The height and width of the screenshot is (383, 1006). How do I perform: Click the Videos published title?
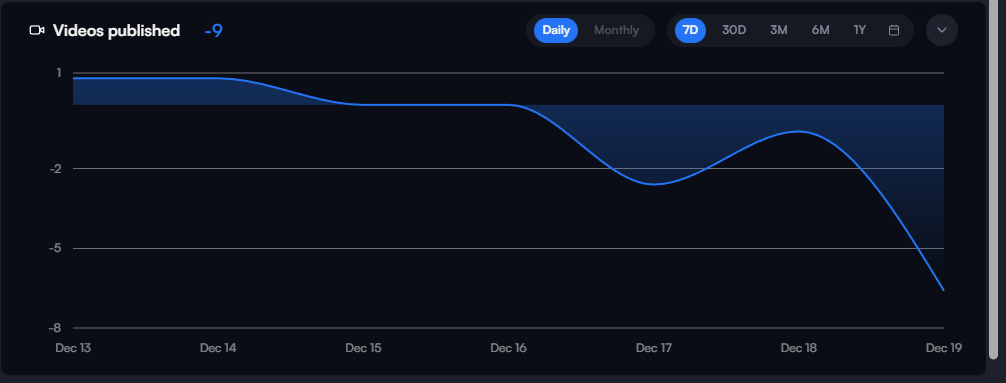coord(116,31)
